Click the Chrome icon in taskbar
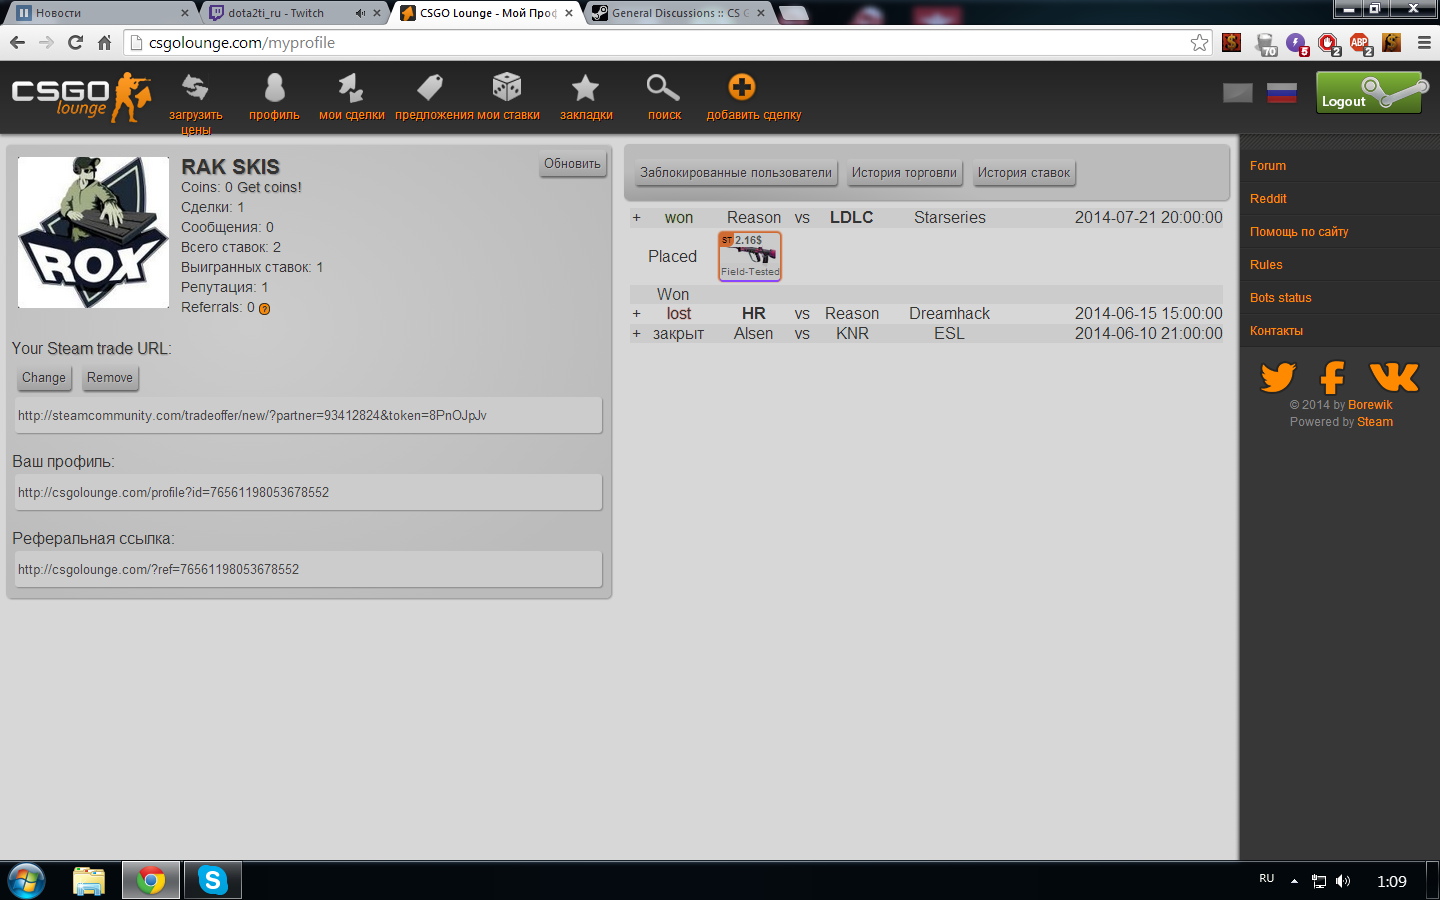Image resolution: width=1440 pixels, height=900 pixels. pyautogui.click(x=151, y=880)
